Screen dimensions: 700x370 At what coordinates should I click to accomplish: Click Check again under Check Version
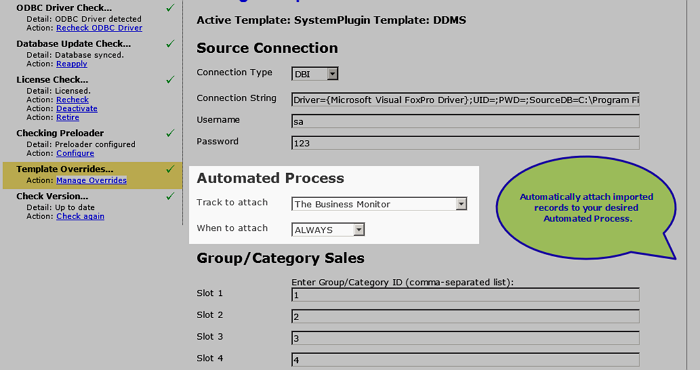click(x=80, y=216)
